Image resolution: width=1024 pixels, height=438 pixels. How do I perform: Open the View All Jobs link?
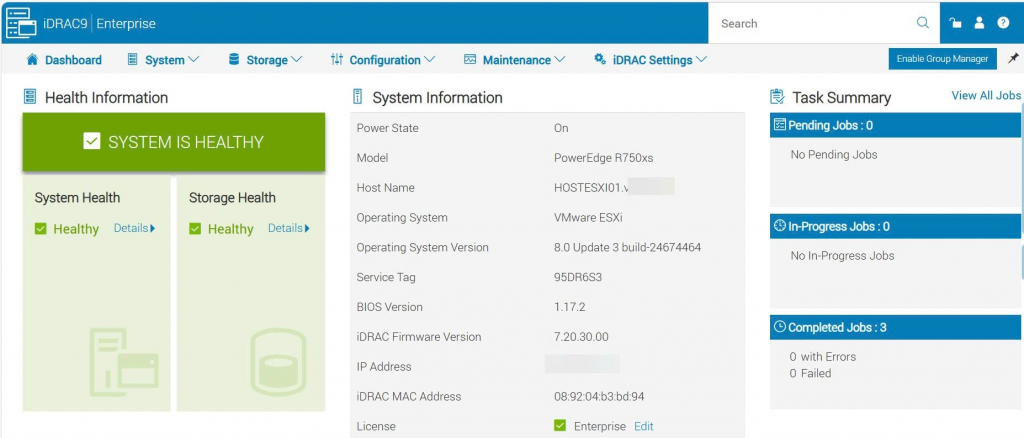point(986,95)
